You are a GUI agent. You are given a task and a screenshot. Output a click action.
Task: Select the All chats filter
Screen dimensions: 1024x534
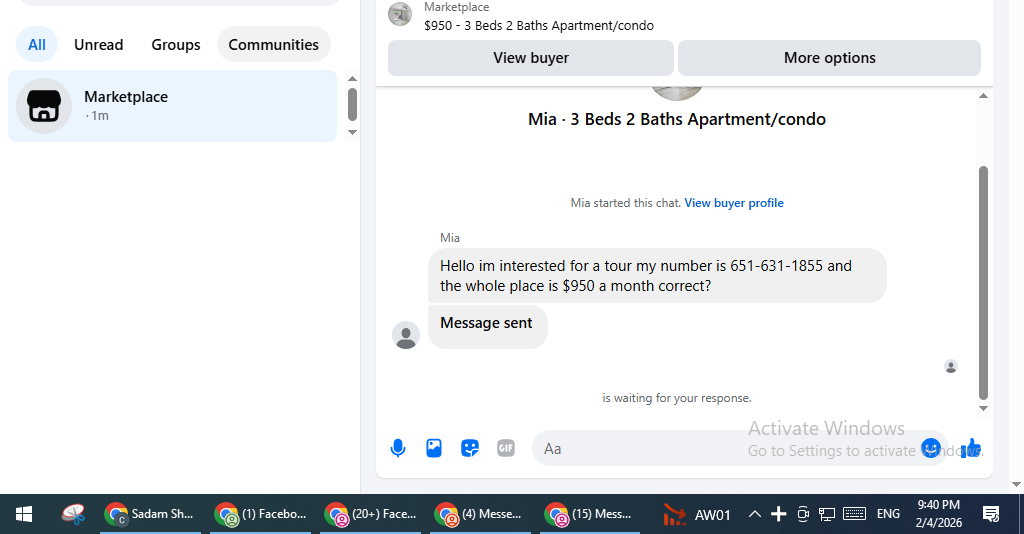point(37,44)
